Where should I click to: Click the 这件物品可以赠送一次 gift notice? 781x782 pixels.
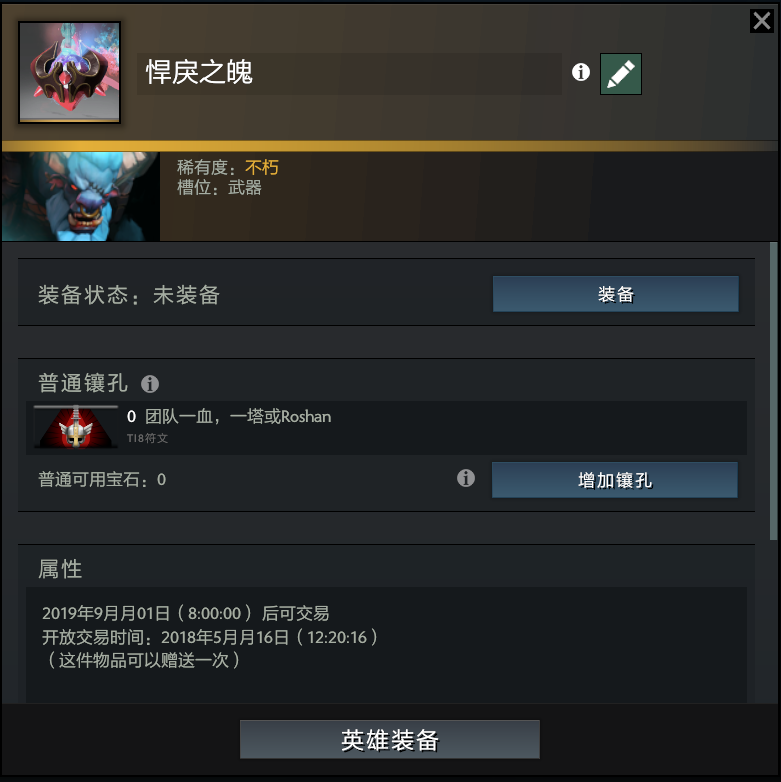143,660
